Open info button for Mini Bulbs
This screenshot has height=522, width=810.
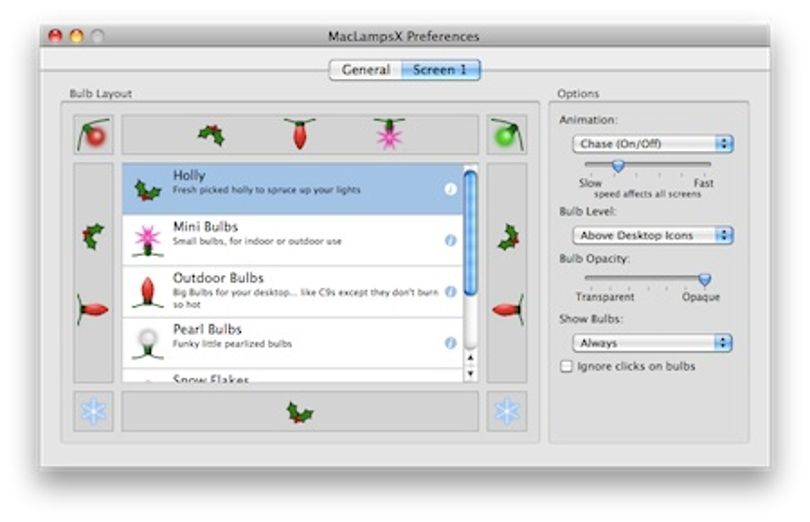[x=450, y=240]
